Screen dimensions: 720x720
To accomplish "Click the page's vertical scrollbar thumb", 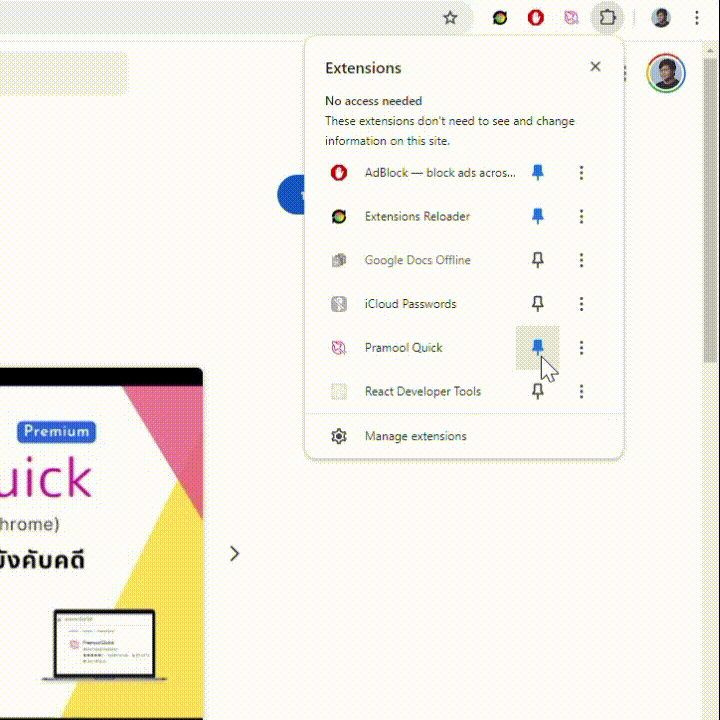I will 710,209.
